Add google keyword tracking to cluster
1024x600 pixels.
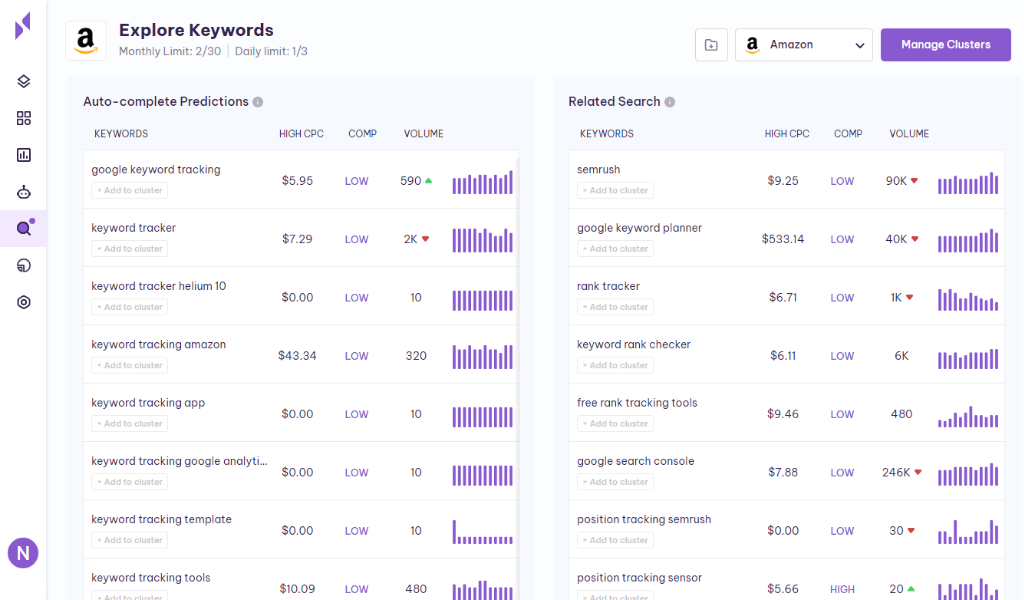(129, 191)
